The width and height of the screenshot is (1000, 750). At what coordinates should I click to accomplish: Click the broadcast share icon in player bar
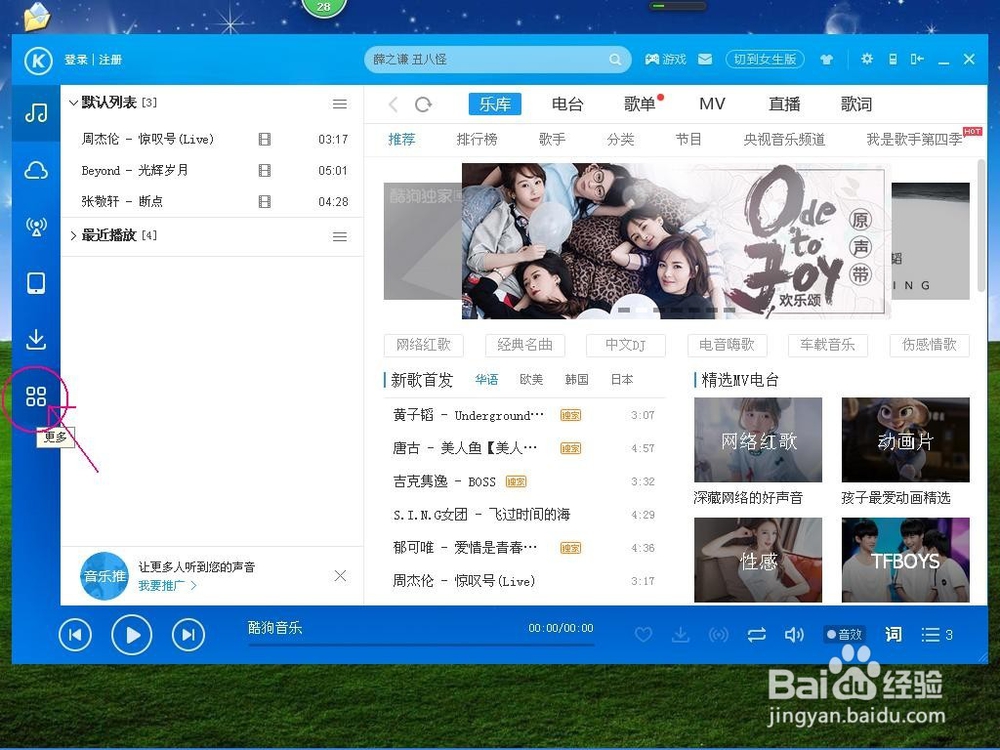719,635
